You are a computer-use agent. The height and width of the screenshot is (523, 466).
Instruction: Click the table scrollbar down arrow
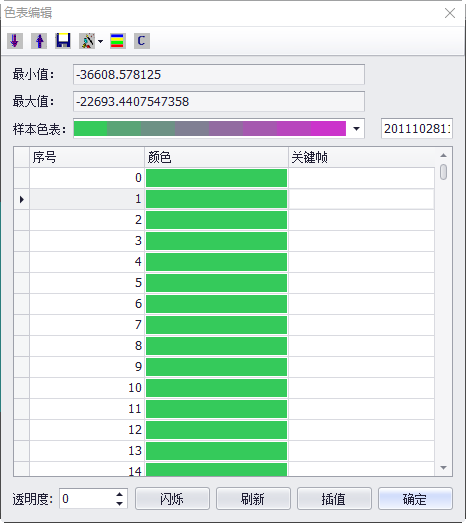point(443,468)
